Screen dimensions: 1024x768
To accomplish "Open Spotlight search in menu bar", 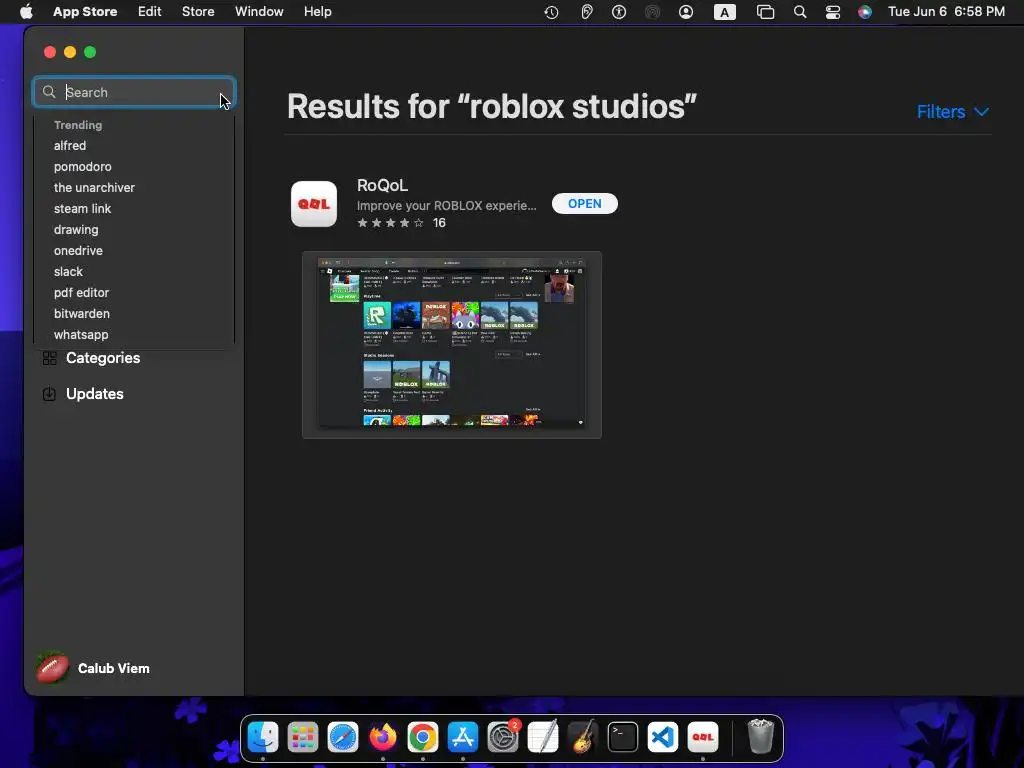I will (800, 12).
